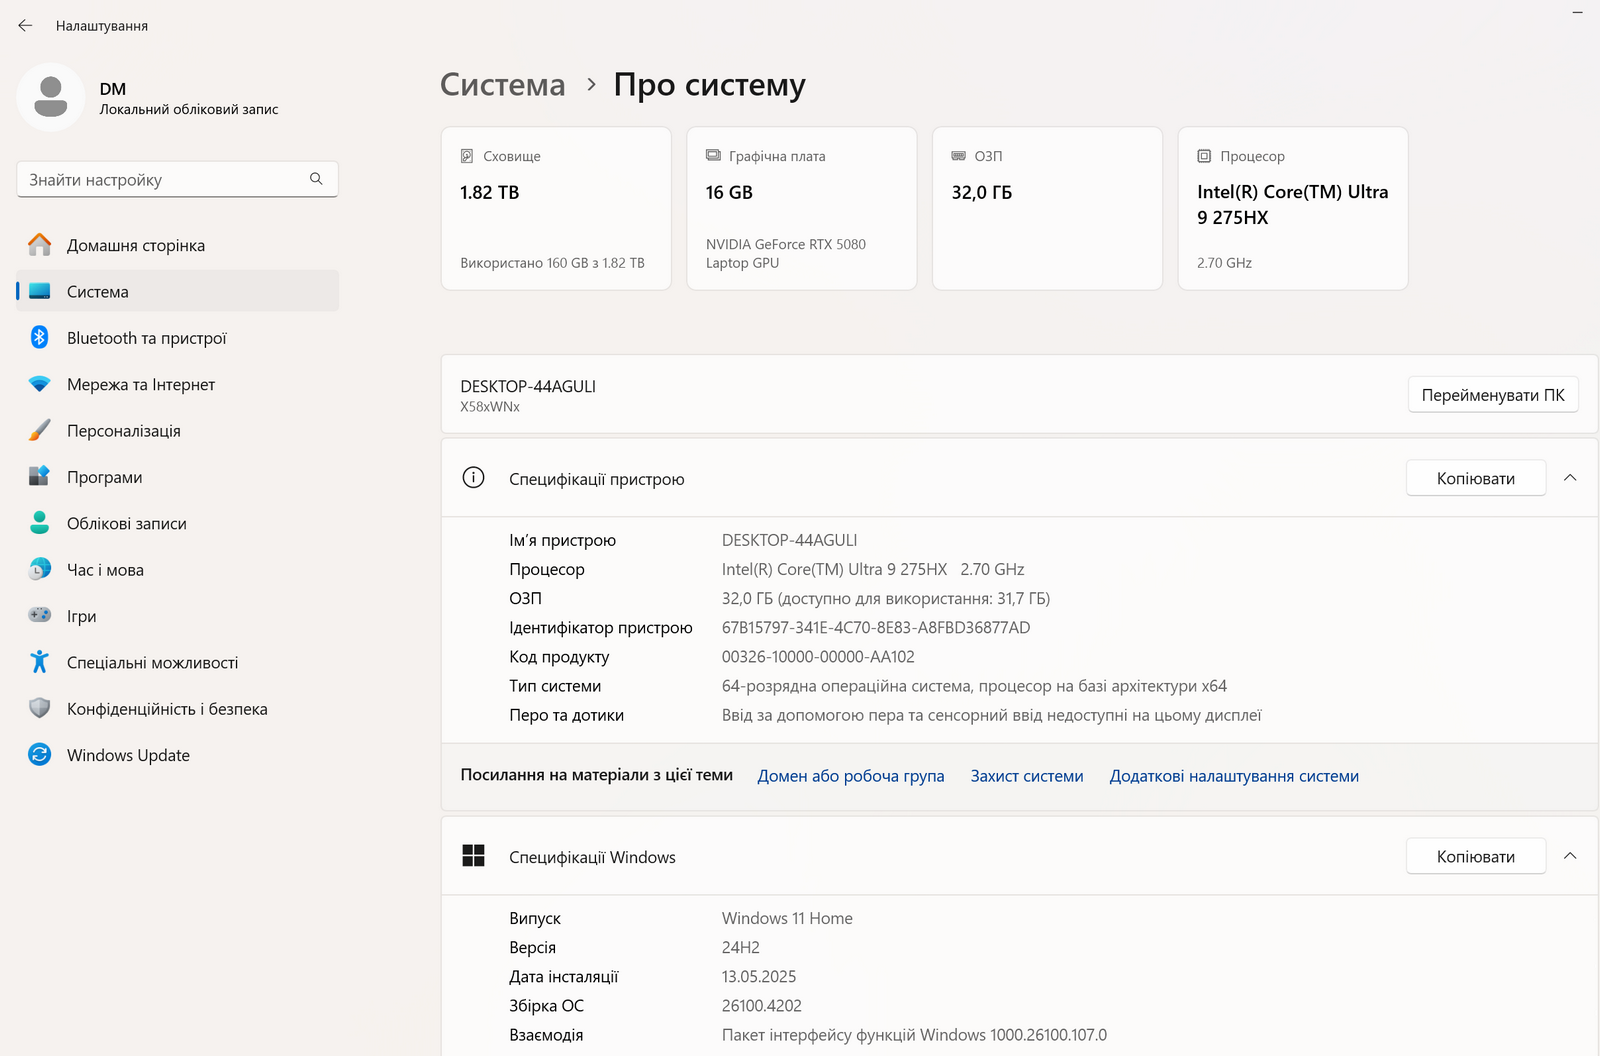Viewport: 1600px width, 1056px height.
Task: Minimize the Налаштування window
Action: point(1577,12)
